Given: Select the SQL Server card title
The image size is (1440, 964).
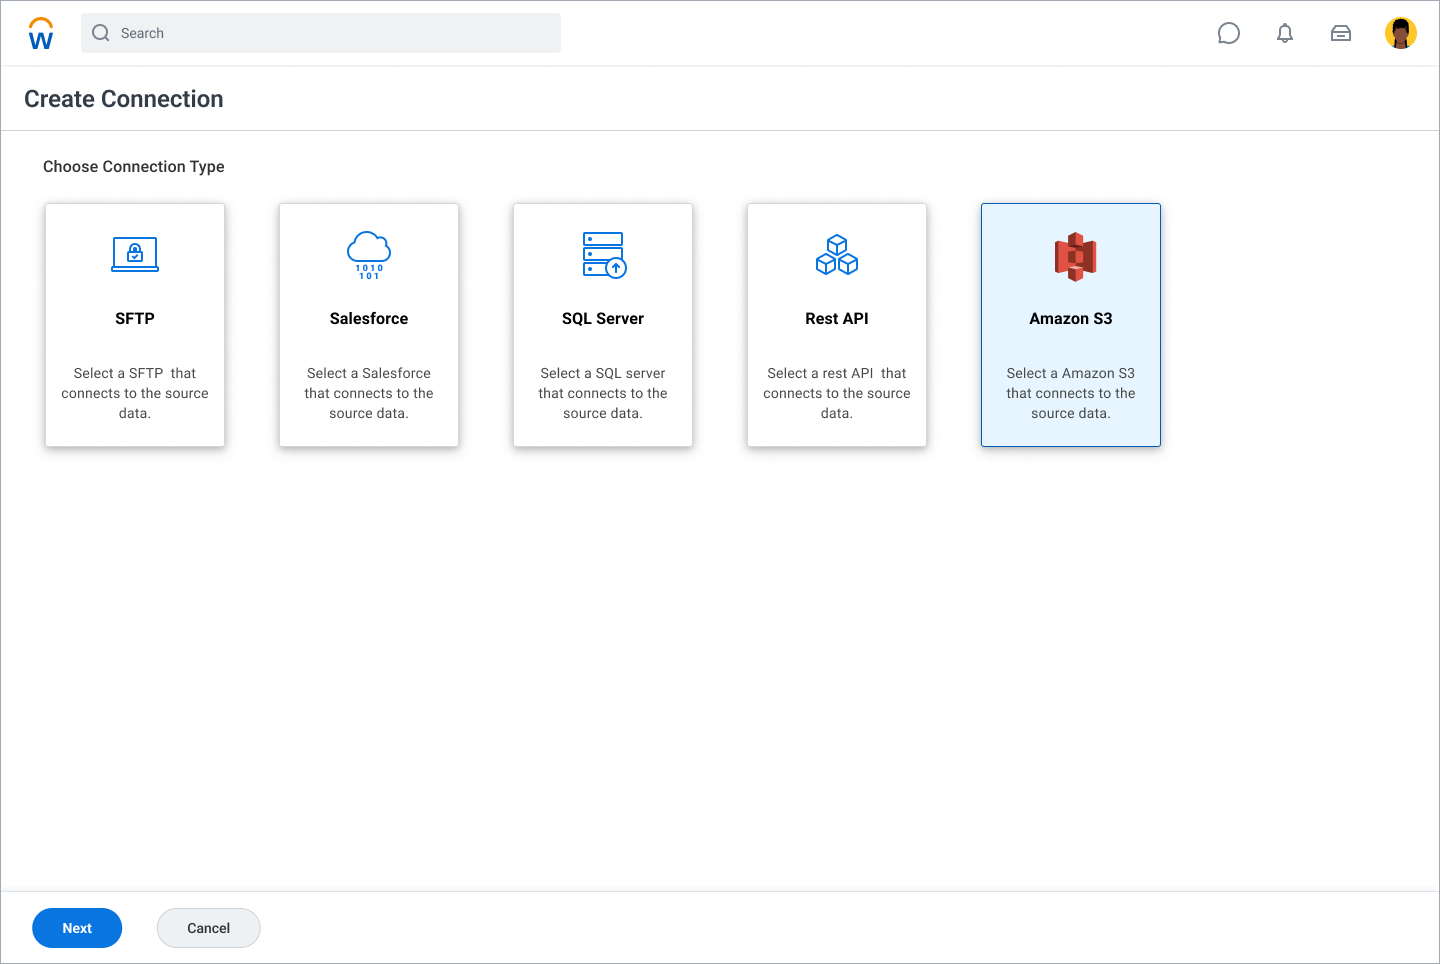Looking at the screenshot, I should click(603, 318).
